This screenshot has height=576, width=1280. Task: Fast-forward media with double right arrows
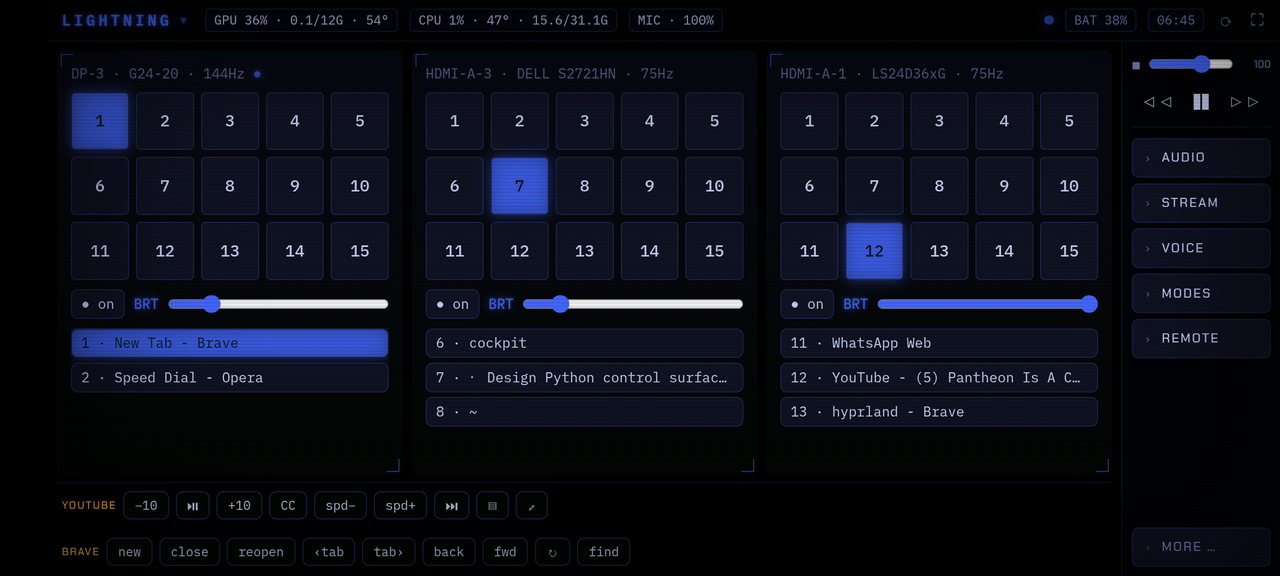click(x=1244, y=102)
